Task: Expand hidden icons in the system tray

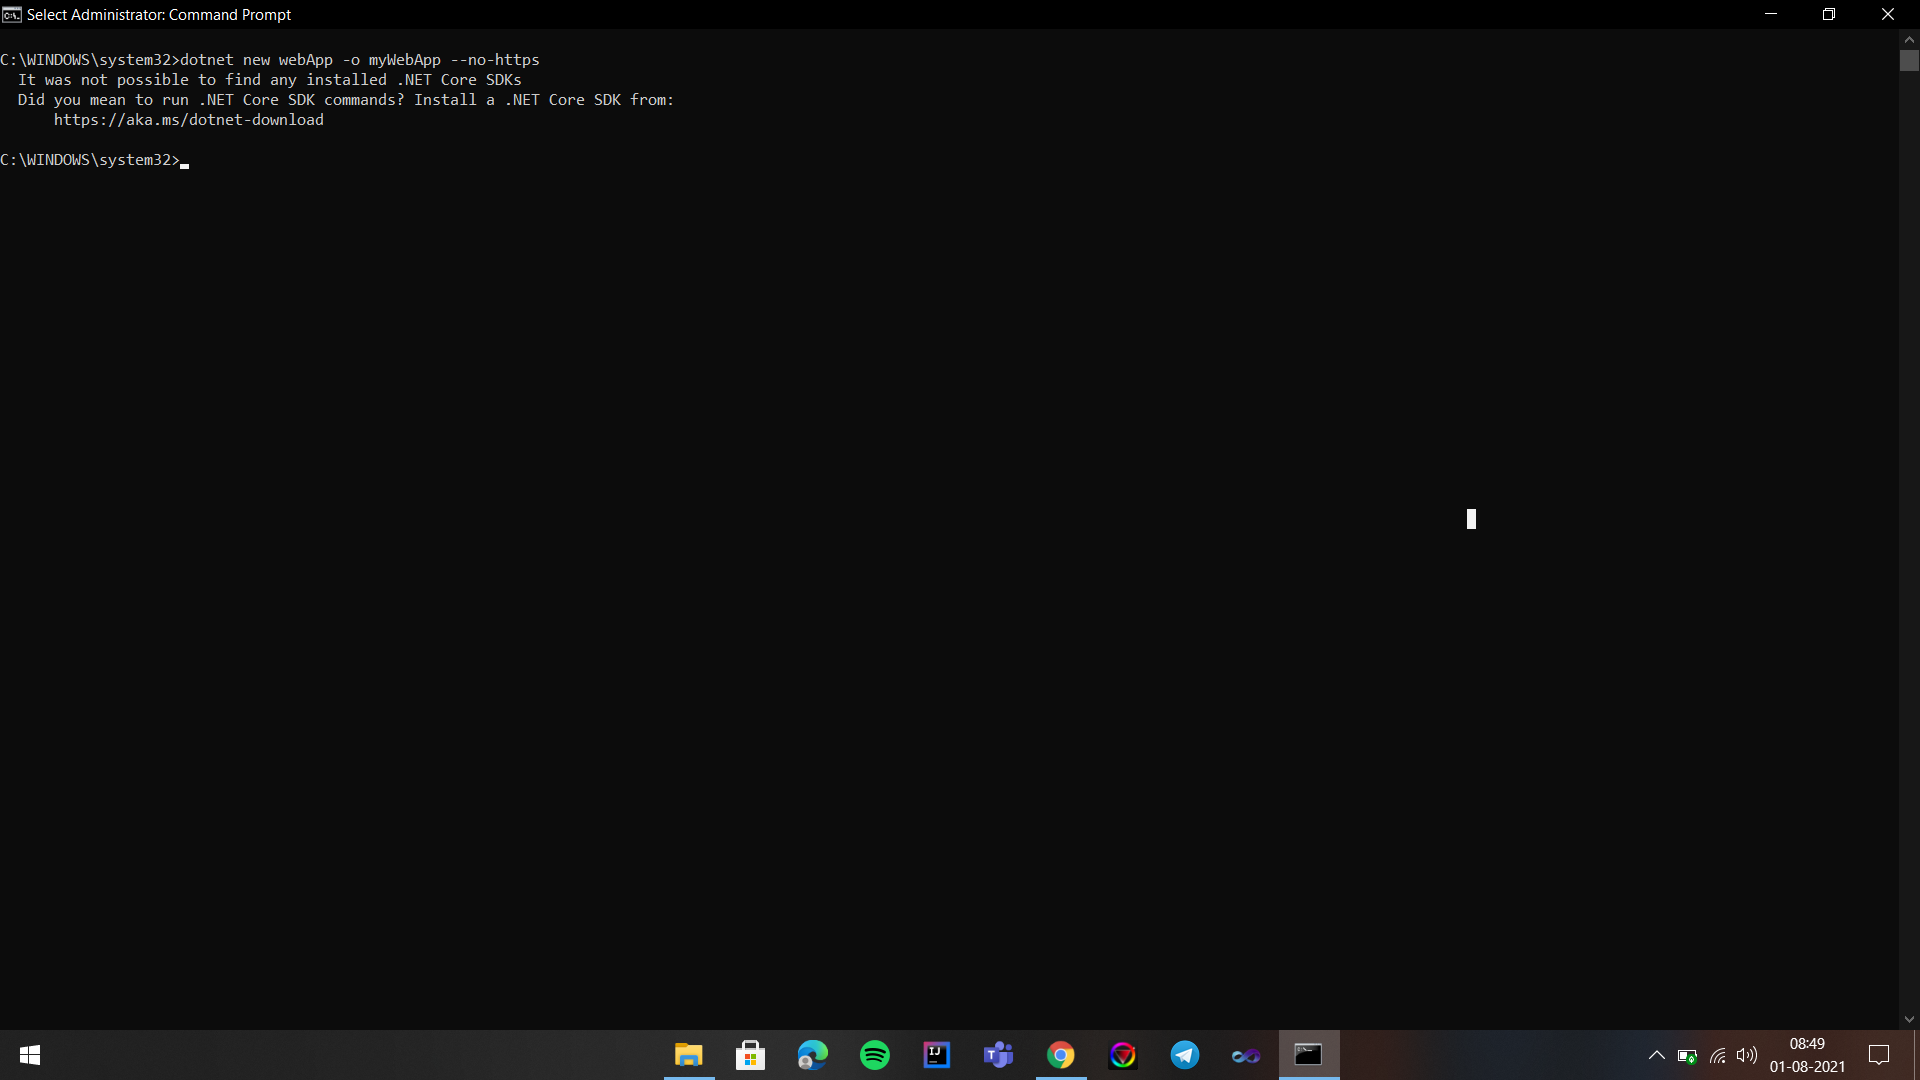Action: 1656,1055
